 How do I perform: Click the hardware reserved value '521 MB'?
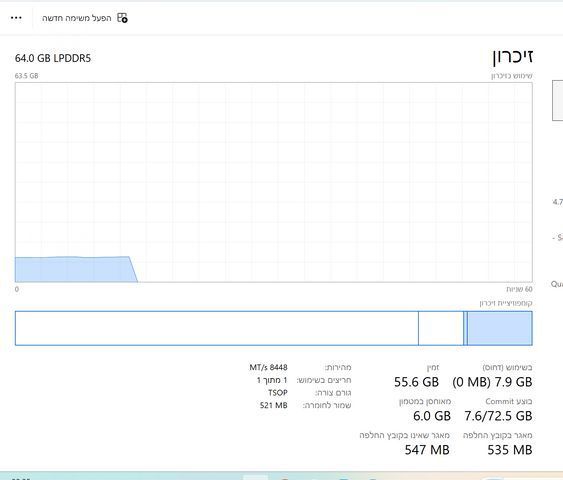(274, 405)
